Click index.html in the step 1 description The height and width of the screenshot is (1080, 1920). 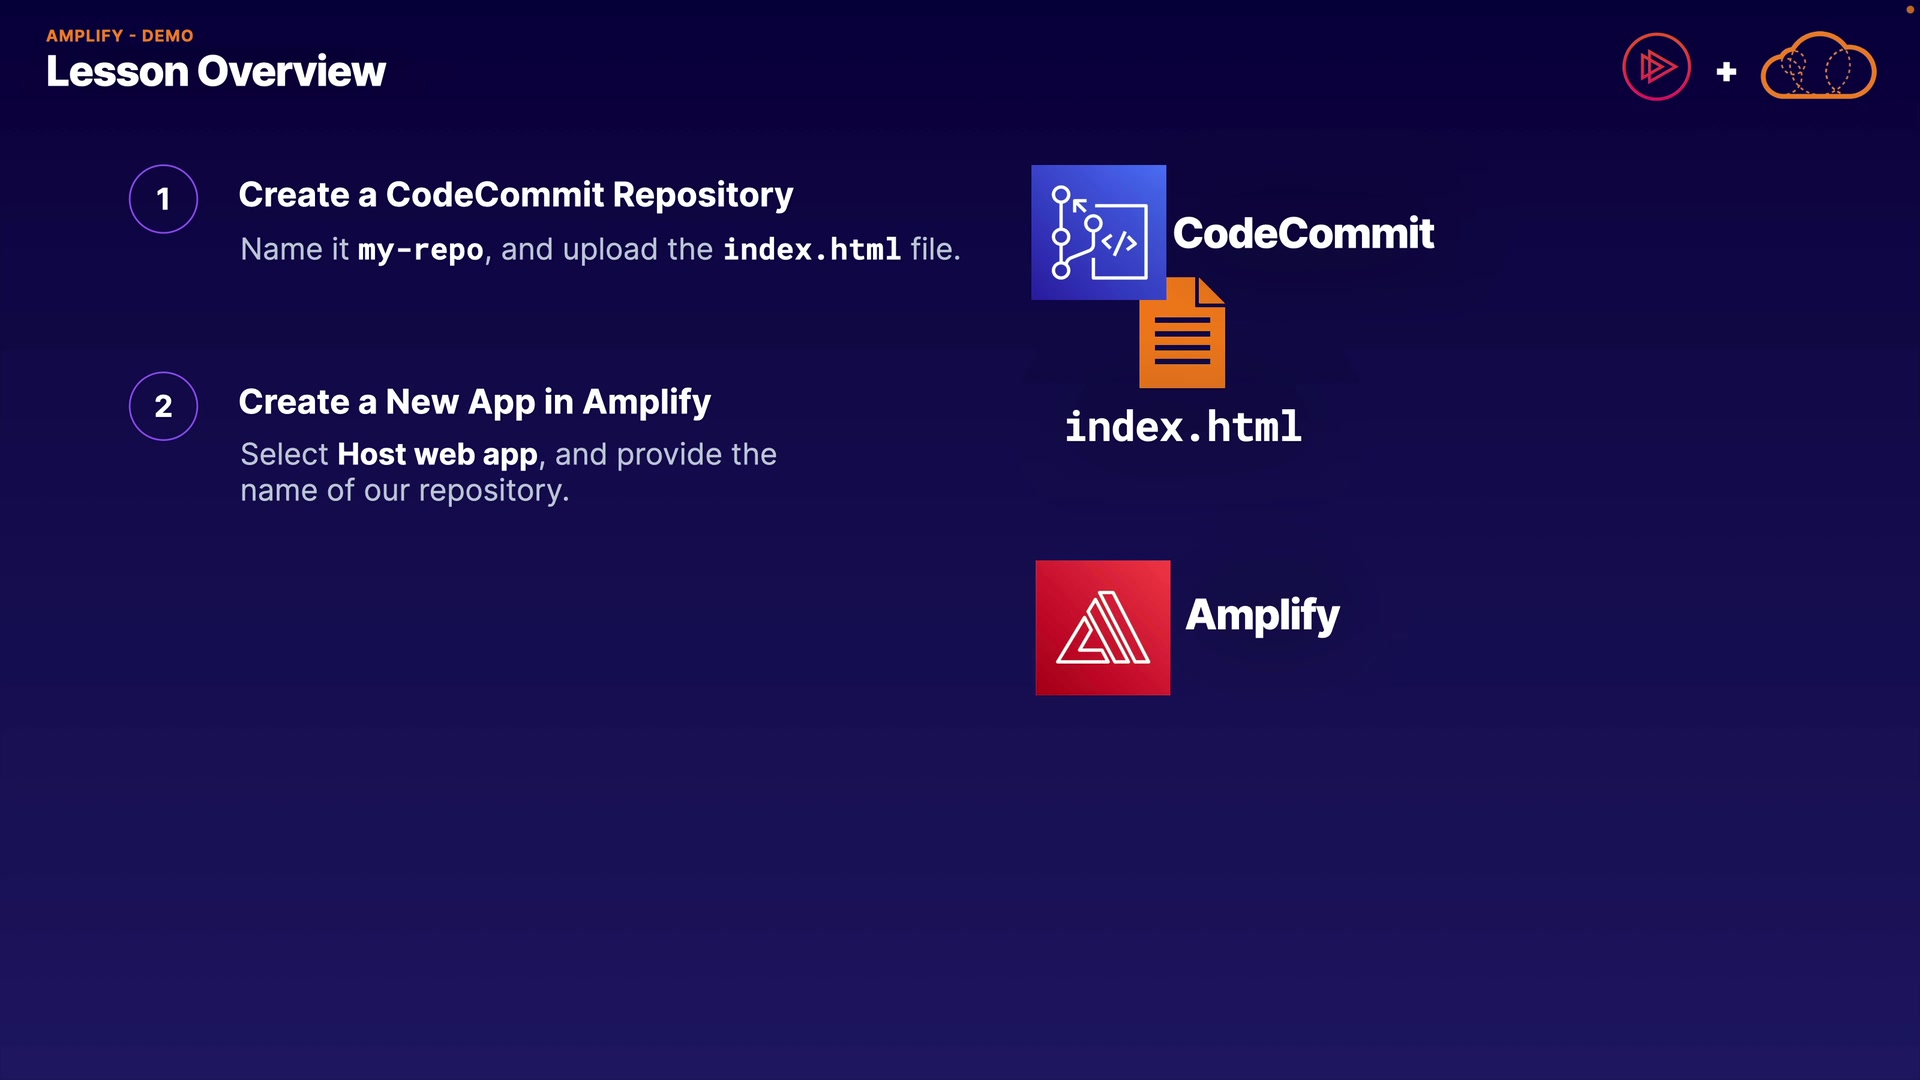[x=811, y=250]
